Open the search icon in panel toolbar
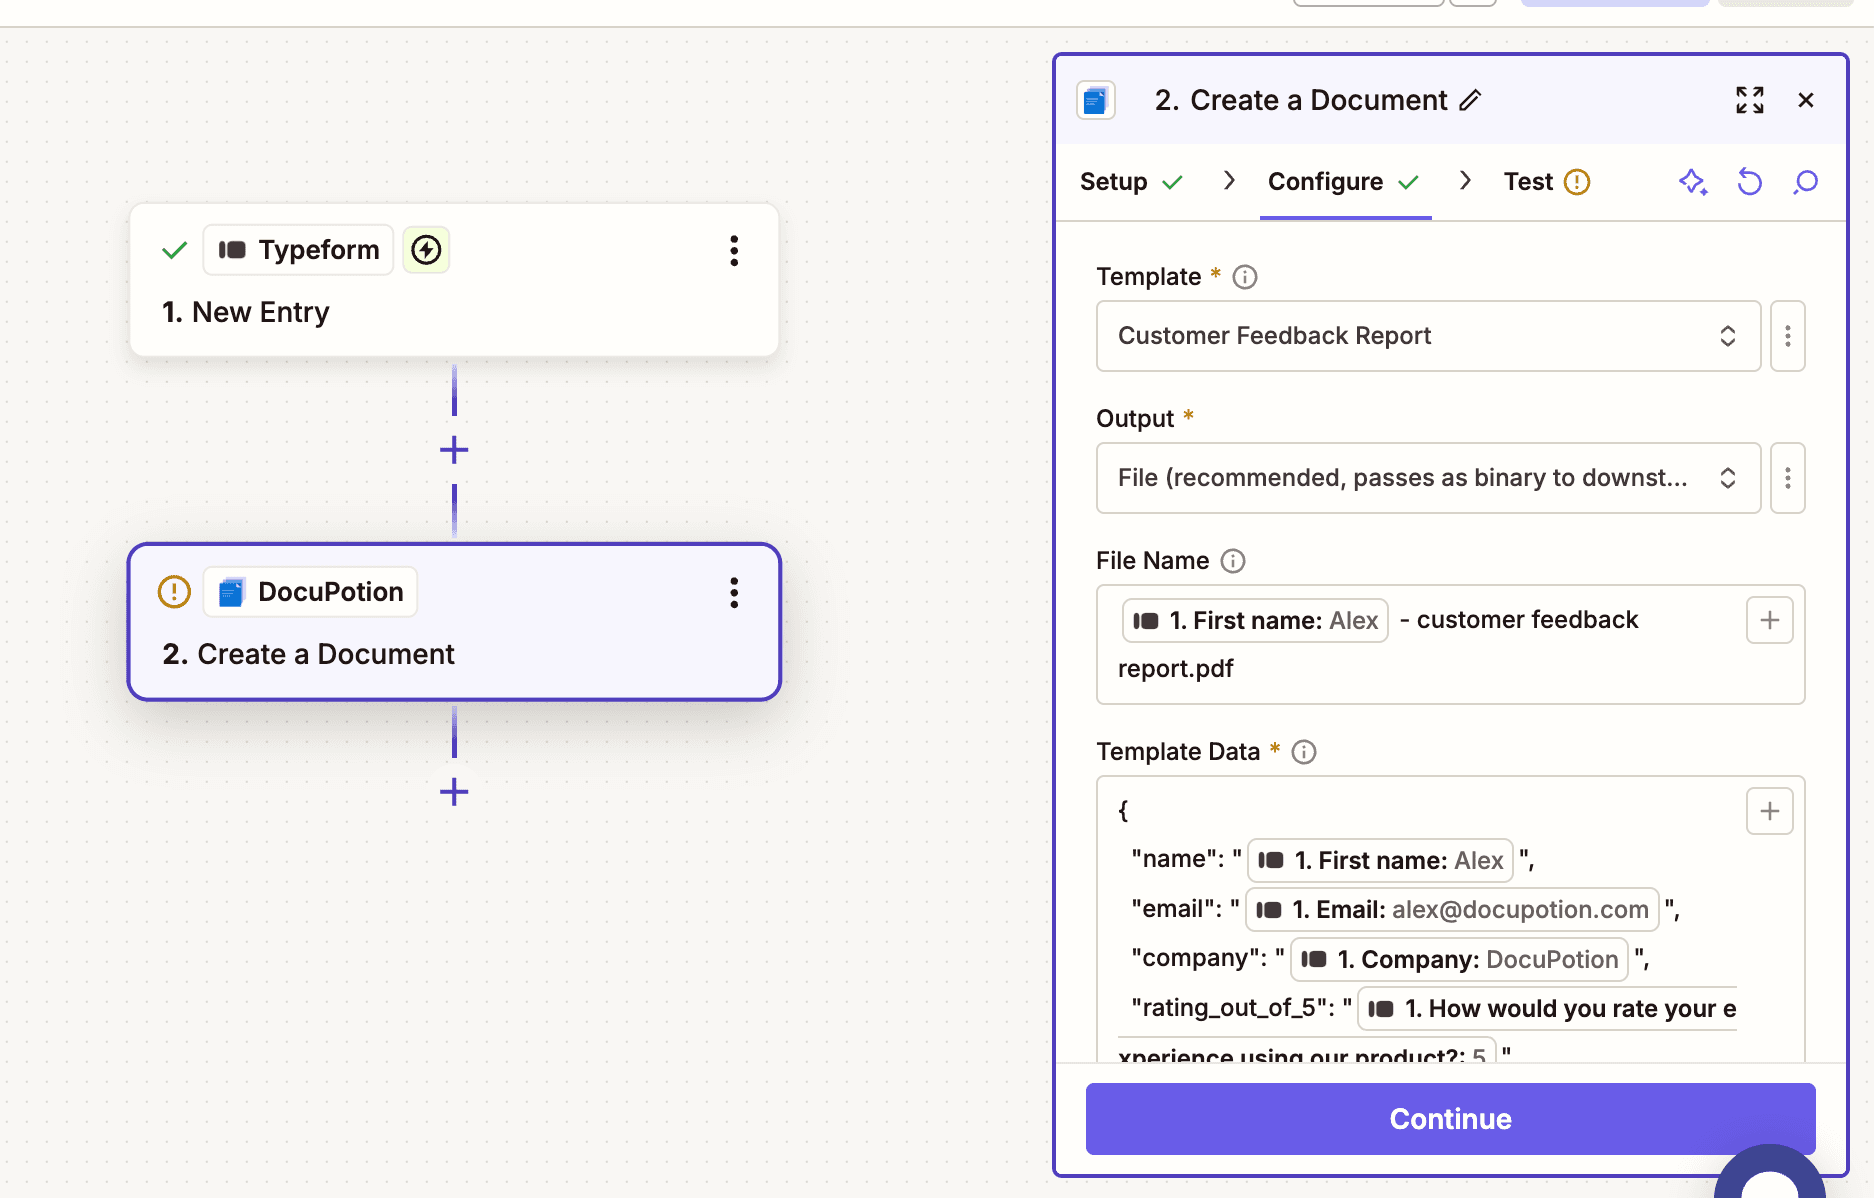The image size is (1874, 1198). [1806, 182]
